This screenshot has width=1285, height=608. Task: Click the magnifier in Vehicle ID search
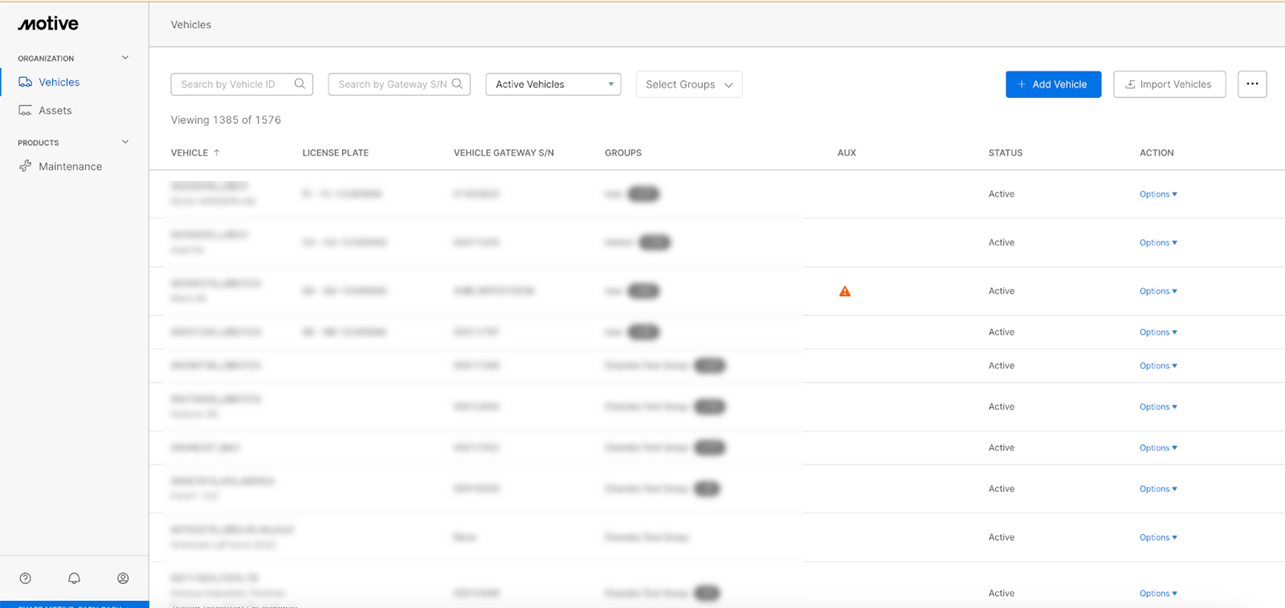tap(300, 84)
